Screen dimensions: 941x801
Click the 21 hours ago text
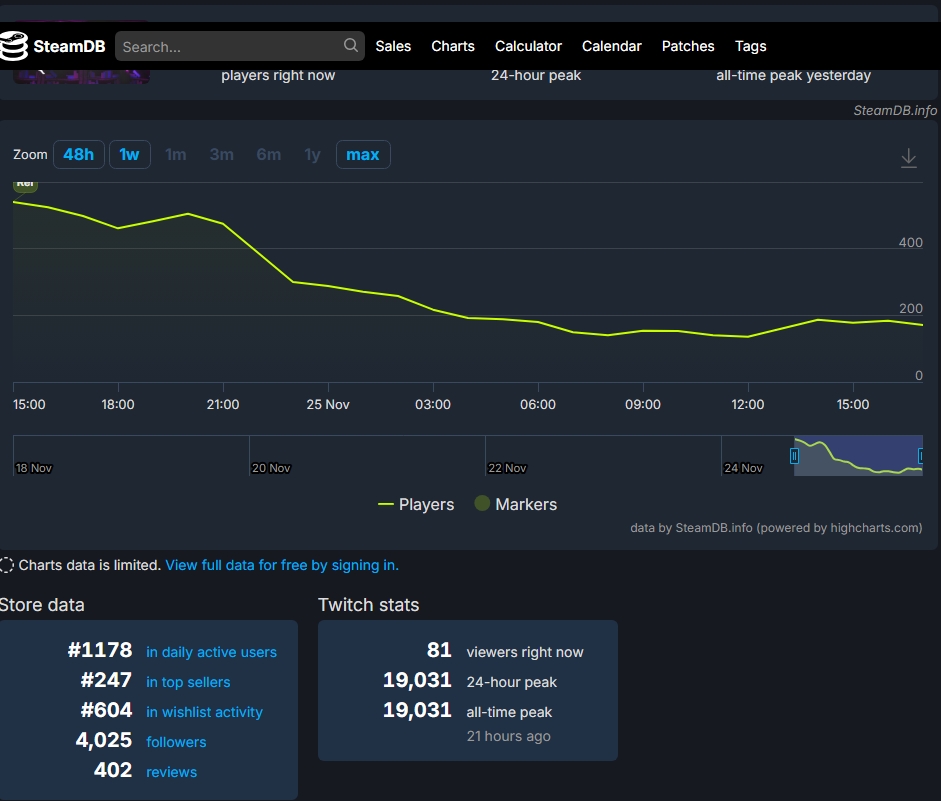[508, 736]
